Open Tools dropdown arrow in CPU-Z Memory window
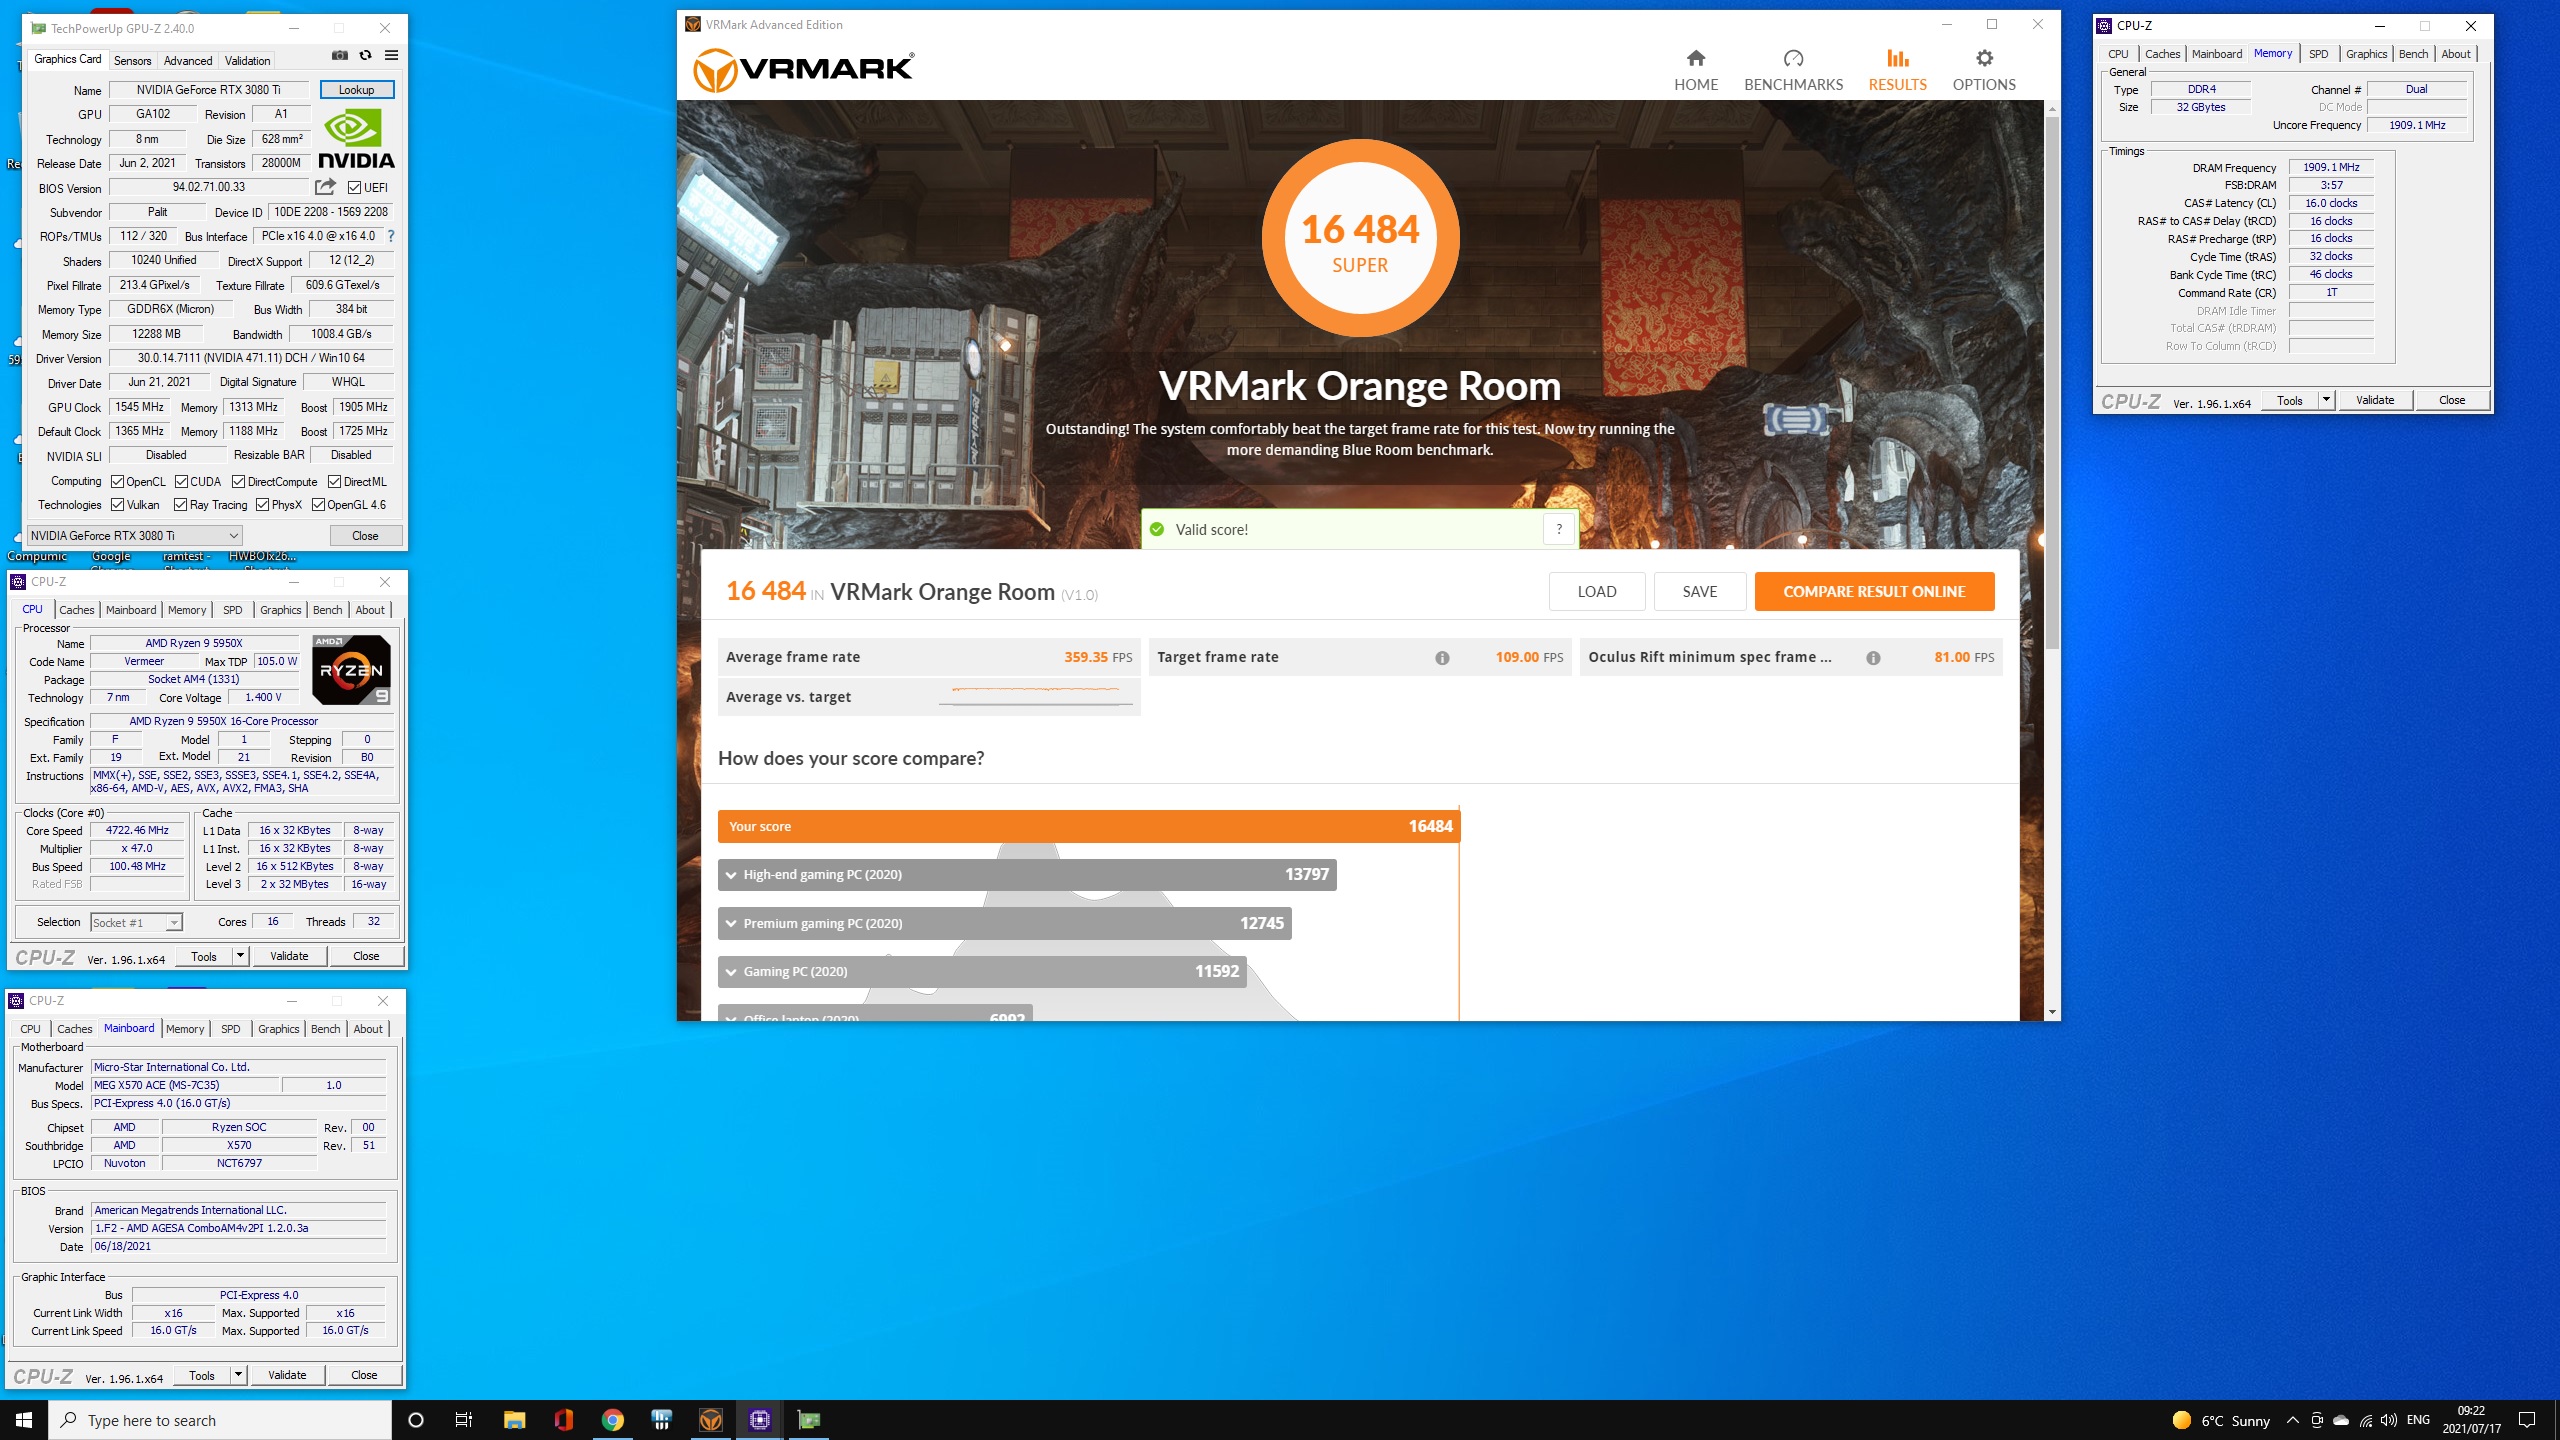Image resolution: width=2560 pixels, height=1440 pixels. click(2326, 401)
